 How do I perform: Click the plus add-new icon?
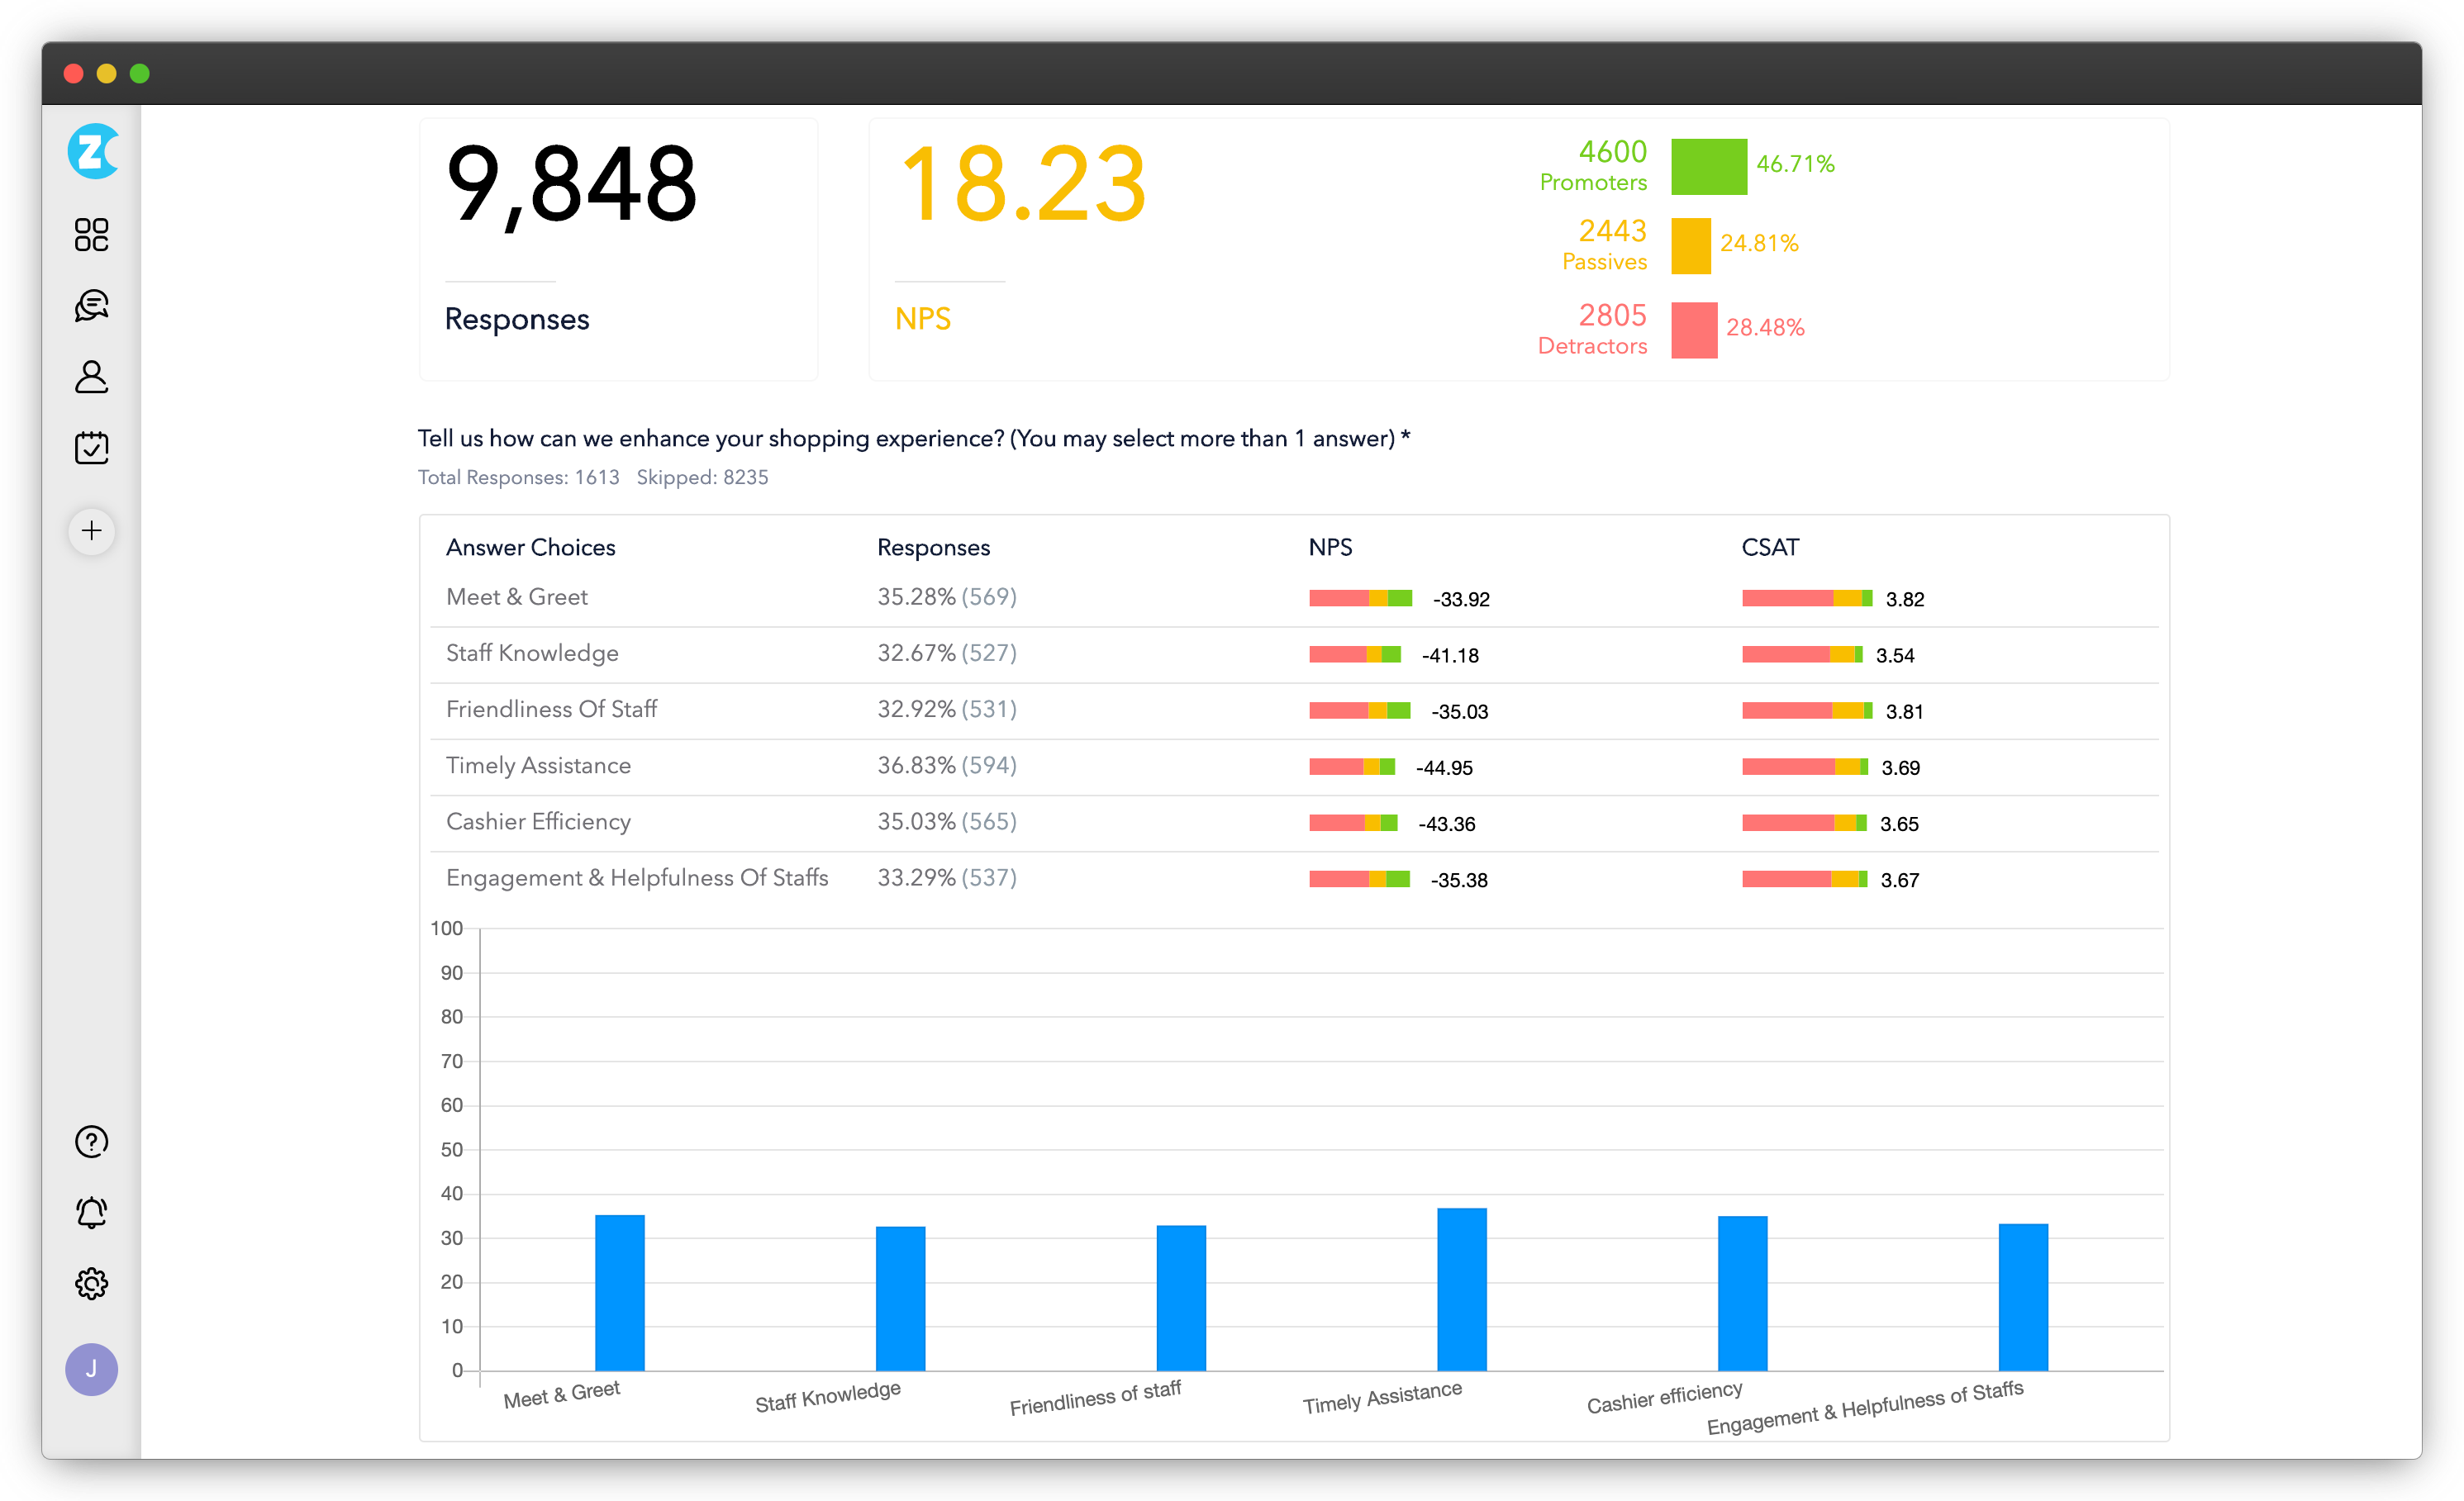click(91, 530)
